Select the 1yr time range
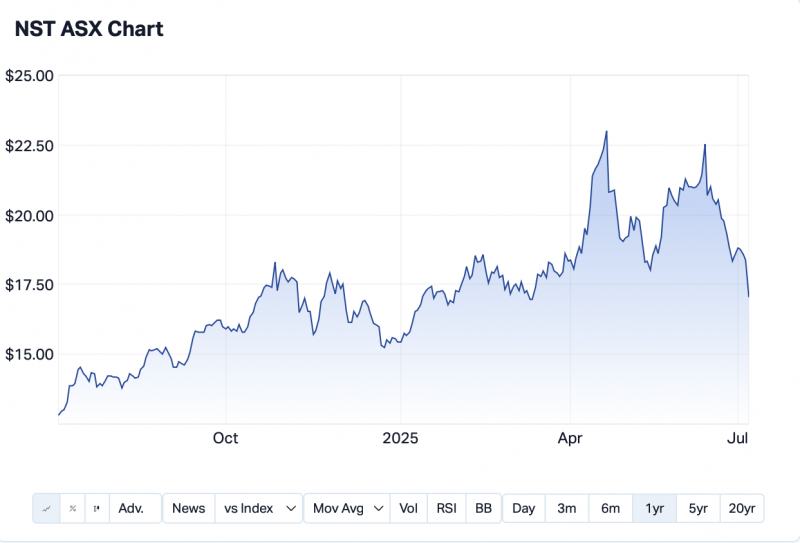The height and width of the screenshot is (543, 800). 655,508
